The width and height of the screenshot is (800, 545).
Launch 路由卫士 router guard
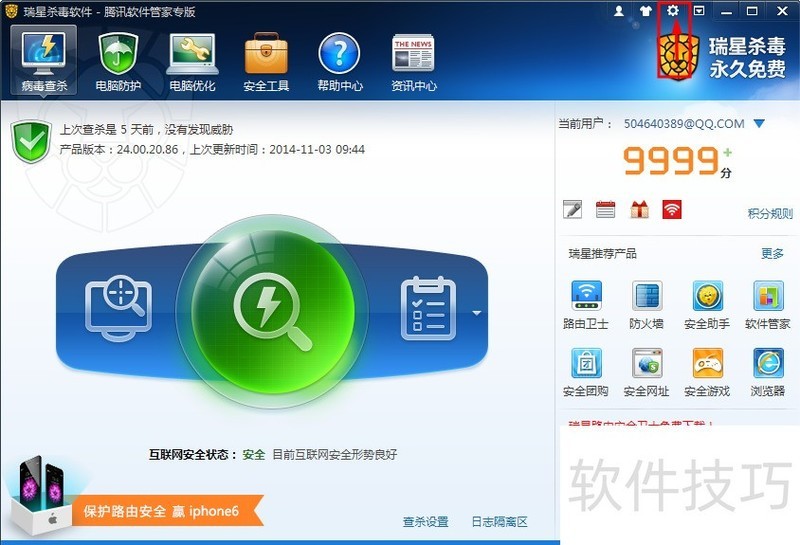pos(586,305)
